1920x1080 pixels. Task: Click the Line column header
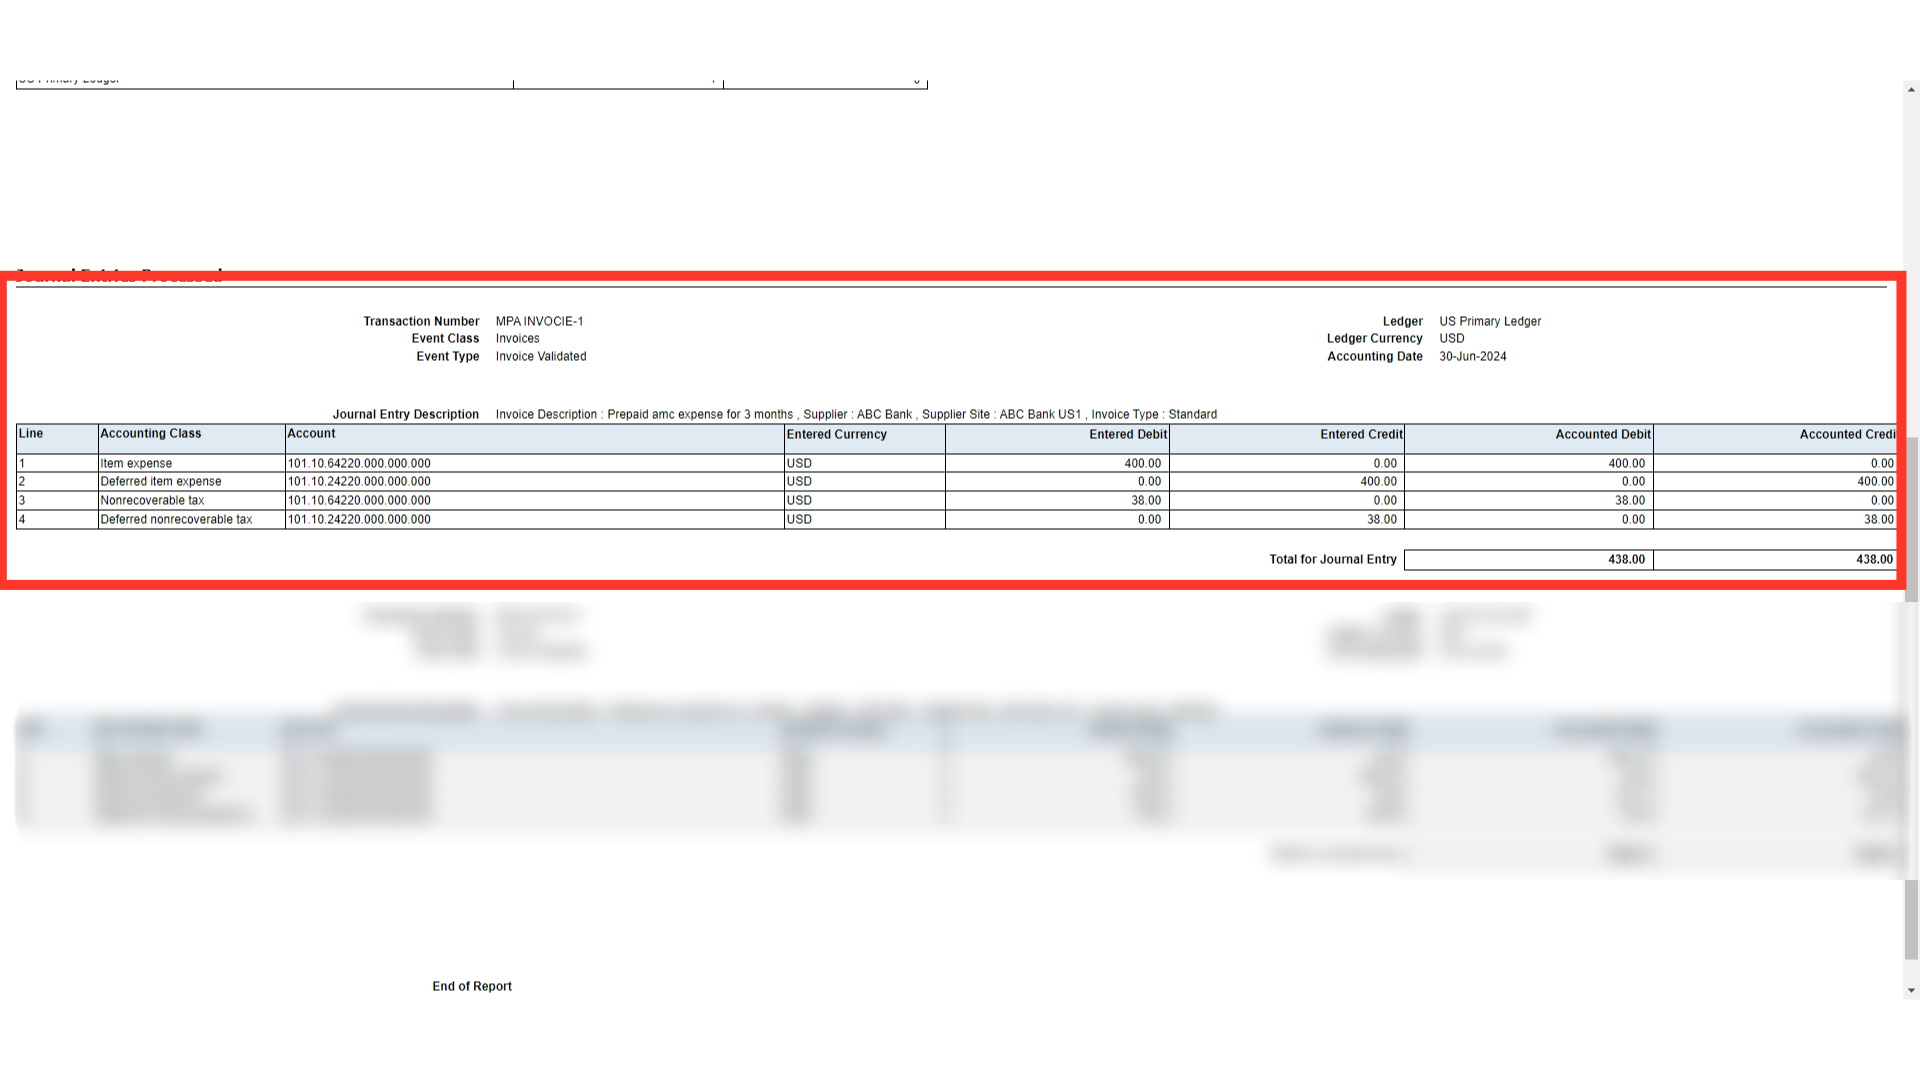(57, 438)
